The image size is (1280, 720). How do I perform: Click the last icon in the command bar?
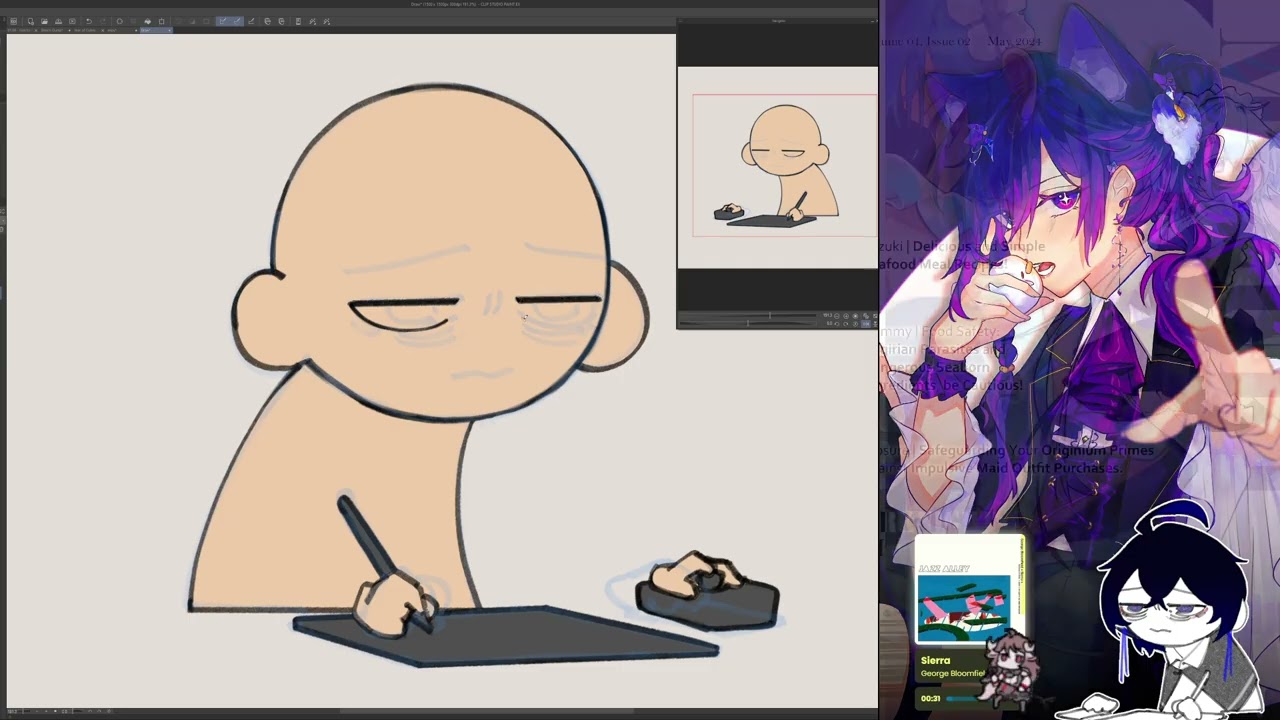tap(327, 21)
